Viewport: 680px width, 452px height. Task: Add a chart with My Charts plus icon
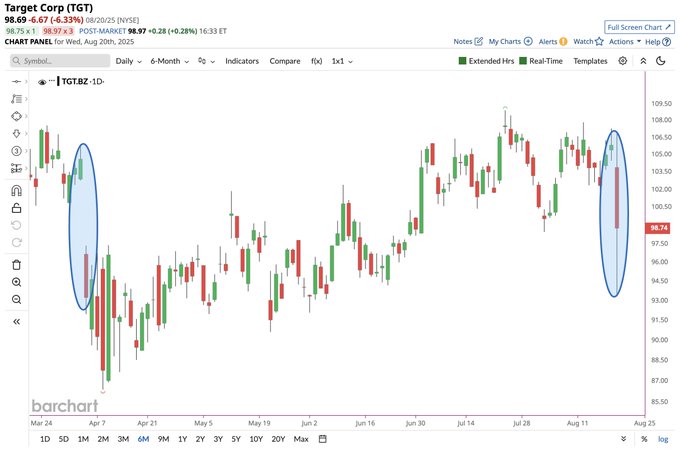pyautogui.click(x=528, y=41)
